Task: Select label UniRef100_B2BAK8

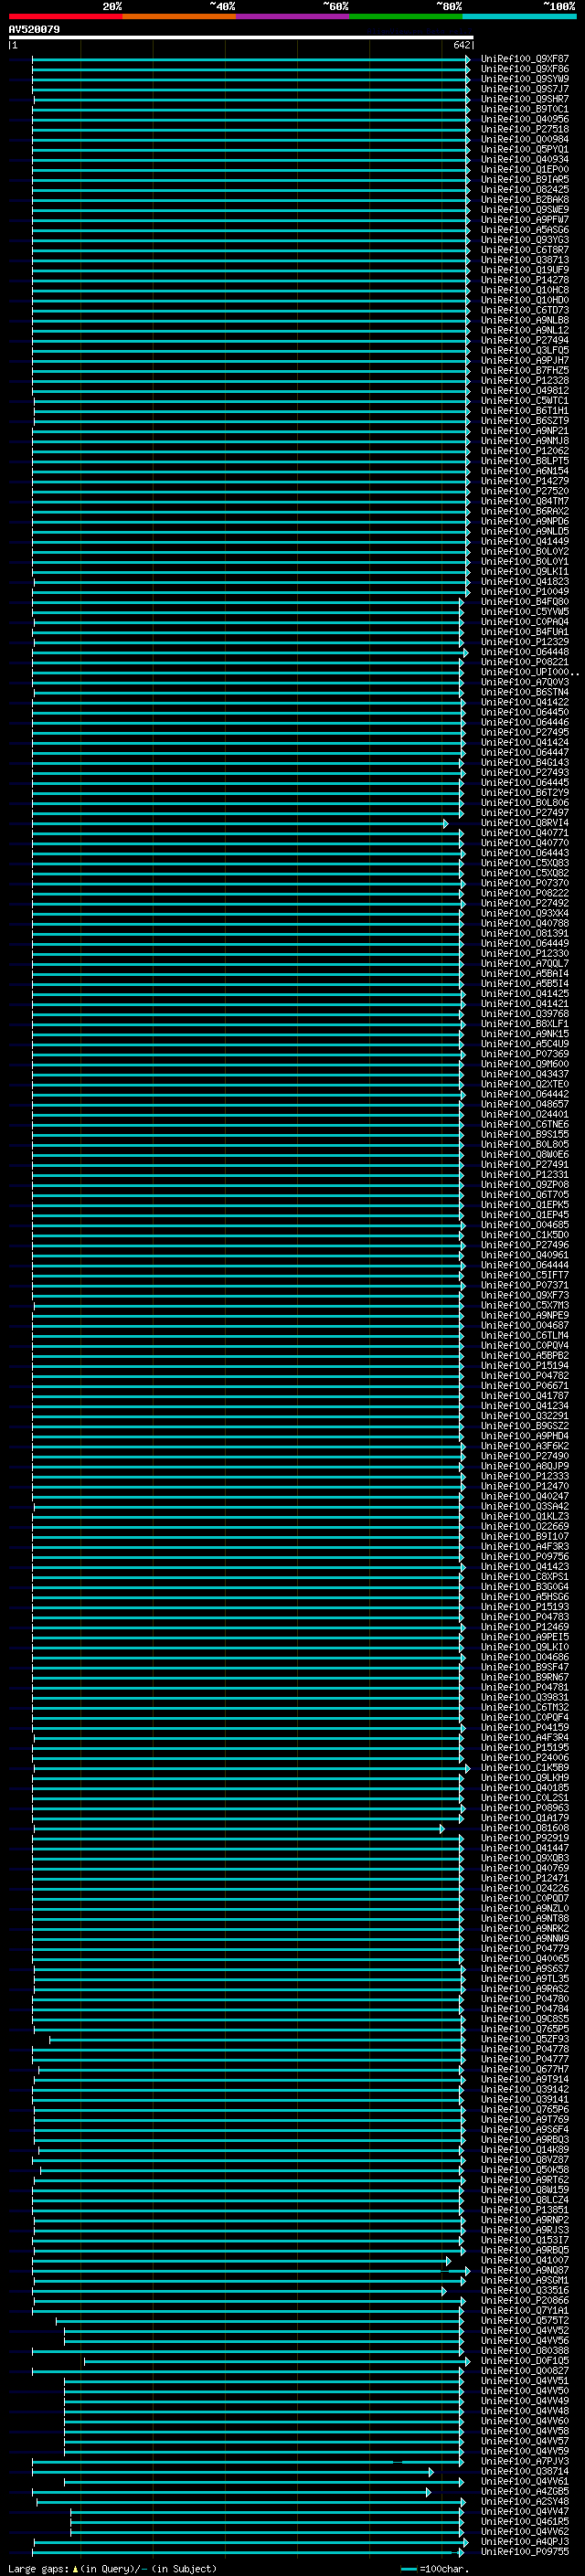Action: 525,199
